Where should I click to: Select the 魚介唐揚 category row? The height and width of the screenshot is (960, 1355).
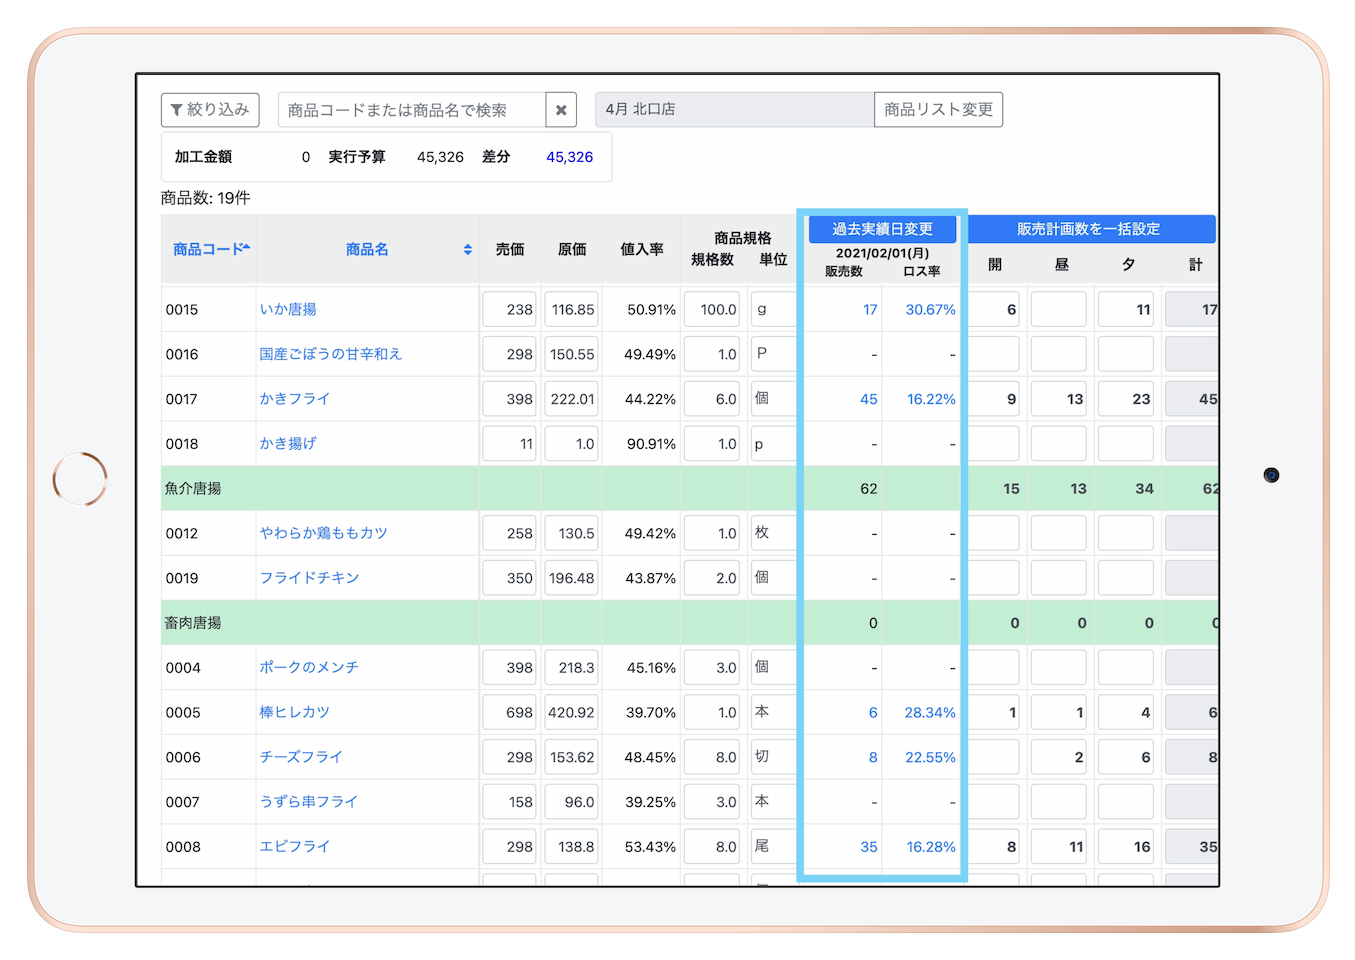coord(689,488)
